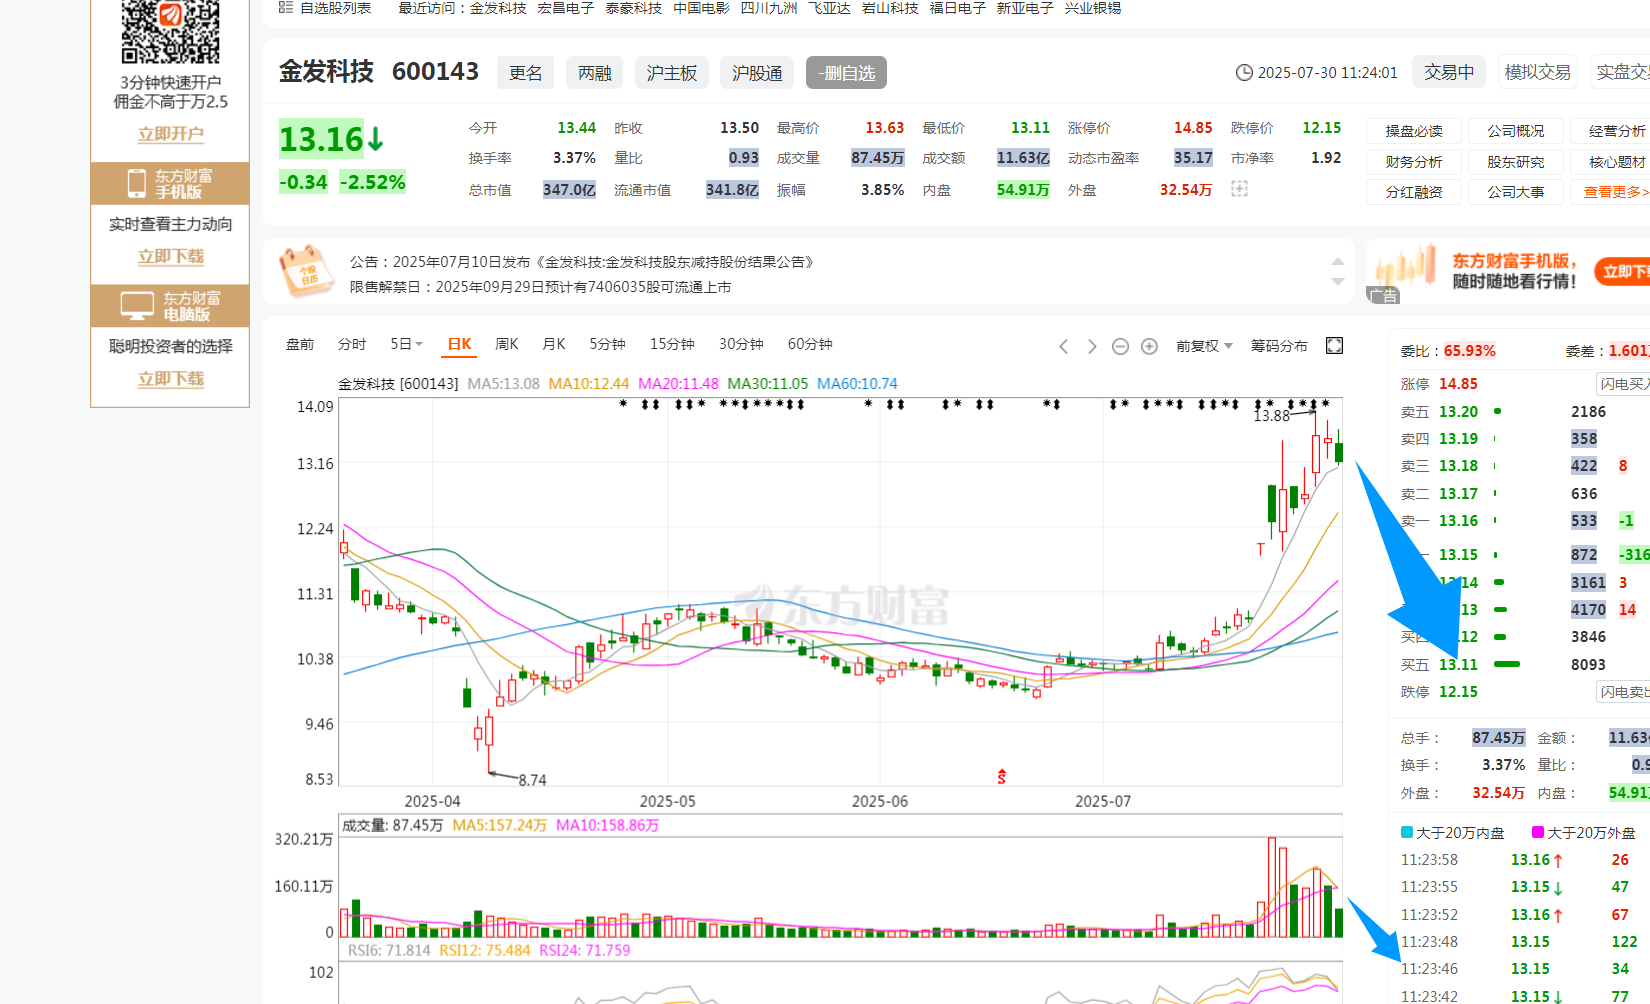The image size is (1650, 1004).
Task: Click the clock icon beside the timestamp
Action: tap(1244, 73)
